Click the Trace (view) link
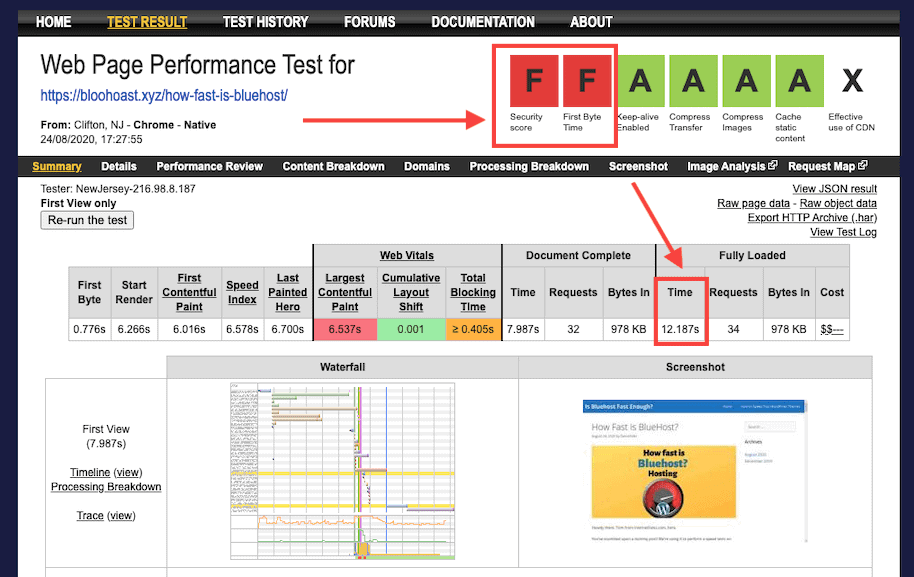This screenshot has height=577, width=914. [x=121, y=515]
